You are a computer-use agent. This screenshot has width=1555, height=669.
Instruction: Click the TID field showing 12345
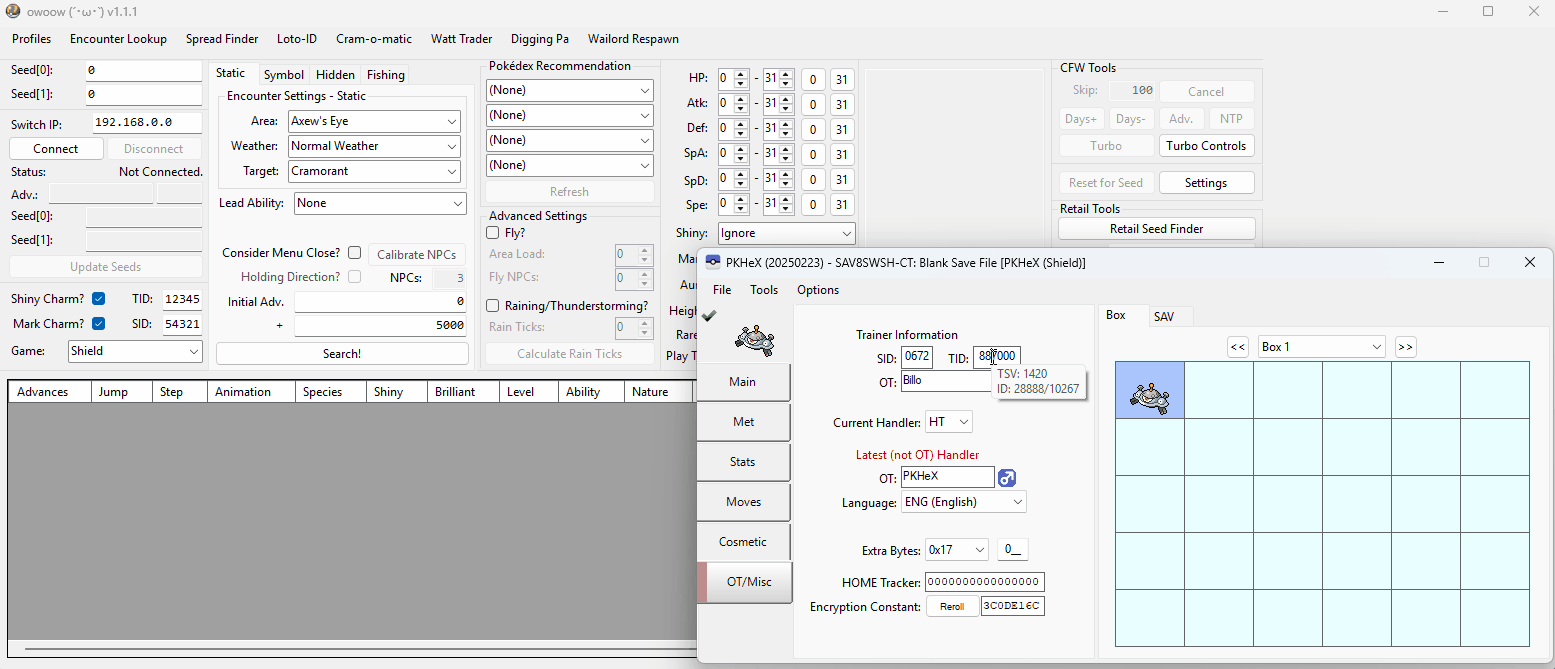pos(182,299)
